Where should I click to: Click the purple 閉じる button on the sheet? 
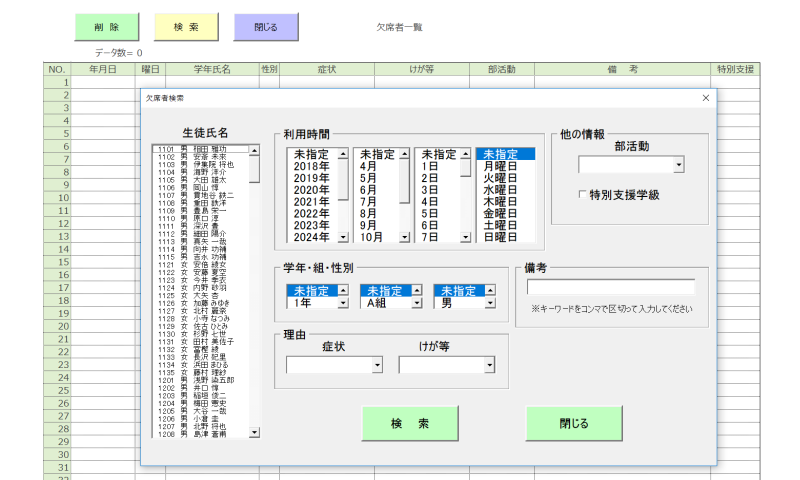point(266,27)
